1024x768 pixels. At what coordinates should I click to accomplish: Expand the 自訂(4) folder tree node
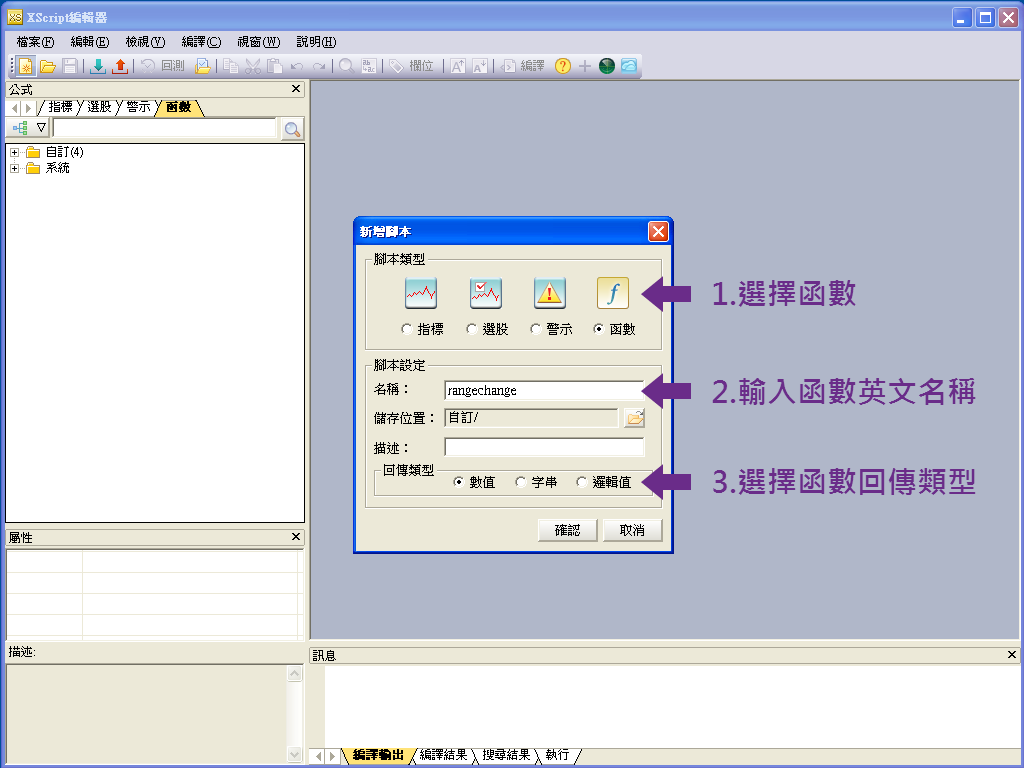click(14, 152)
